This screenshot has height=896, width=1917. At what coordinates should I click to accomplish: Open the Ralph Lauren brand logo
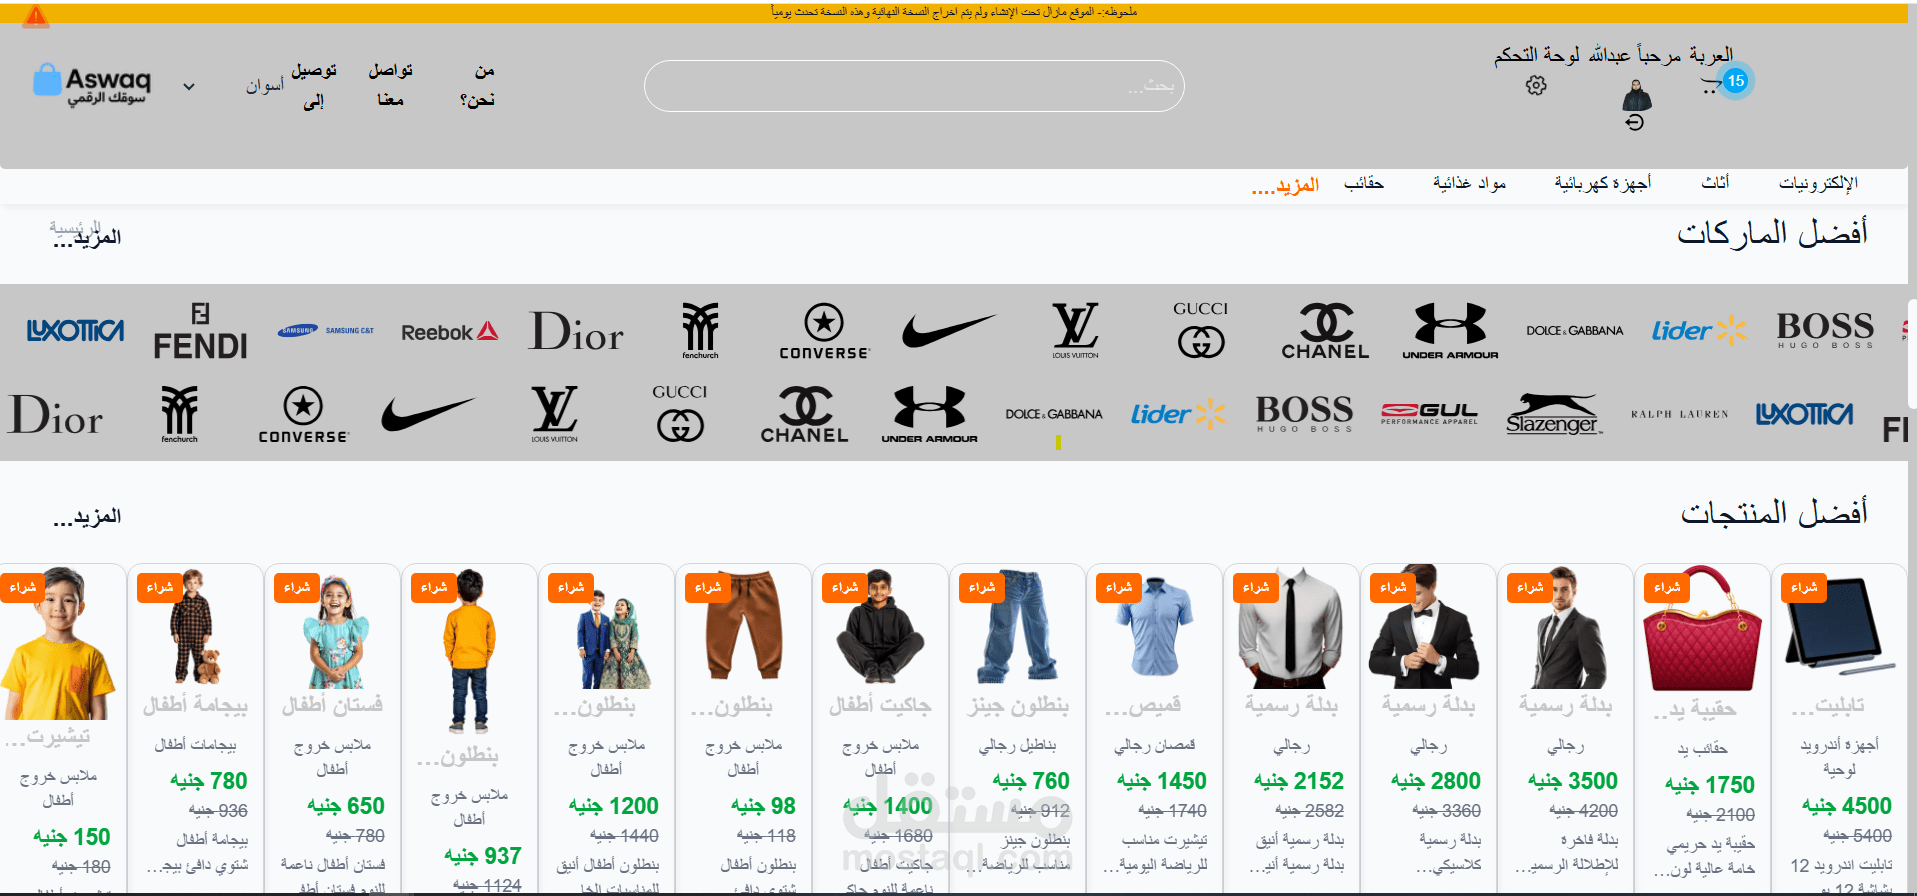click(1679, 414)
